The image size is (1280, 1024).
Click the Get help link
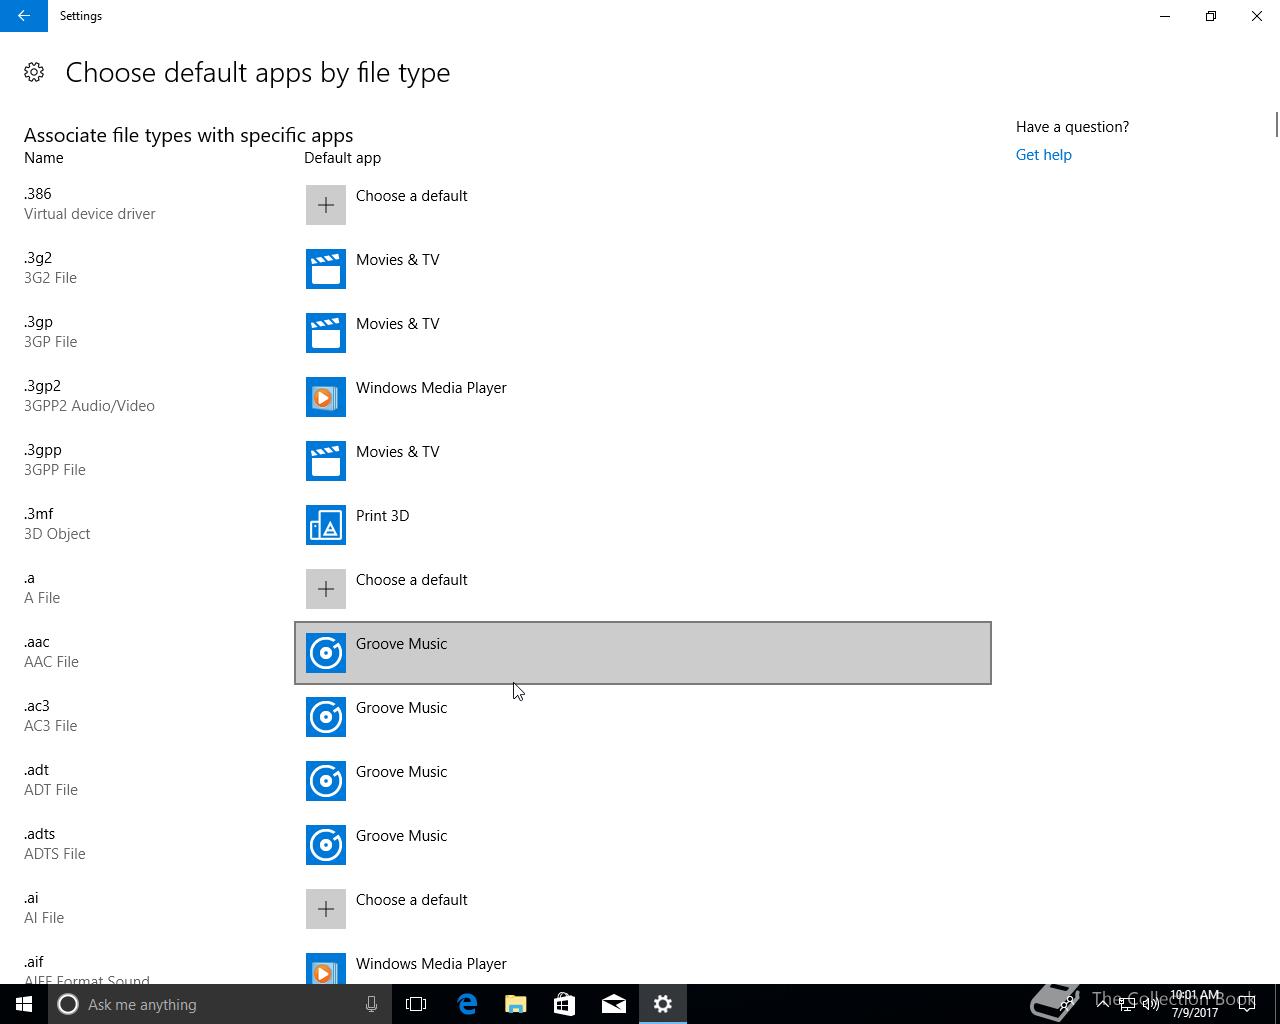pos(1043,155)
